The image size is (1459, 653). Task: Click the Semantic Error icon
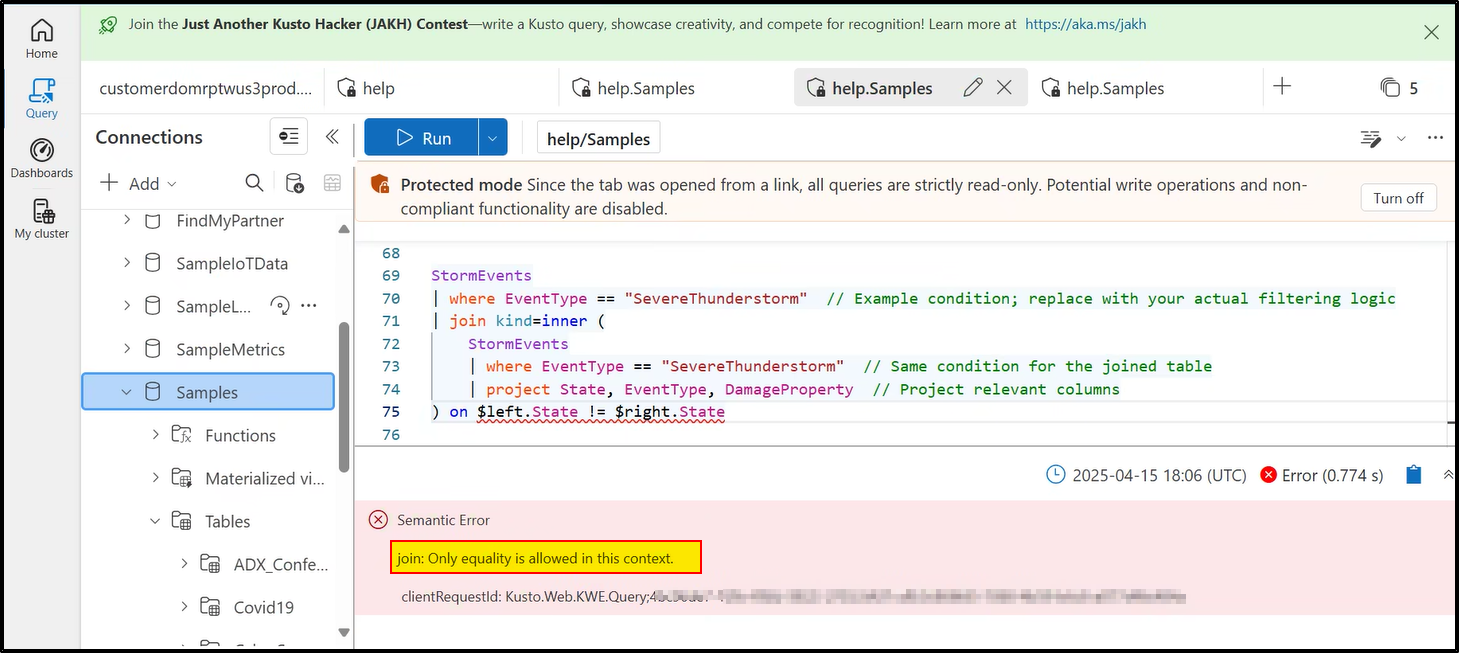(x=378, y=519)
